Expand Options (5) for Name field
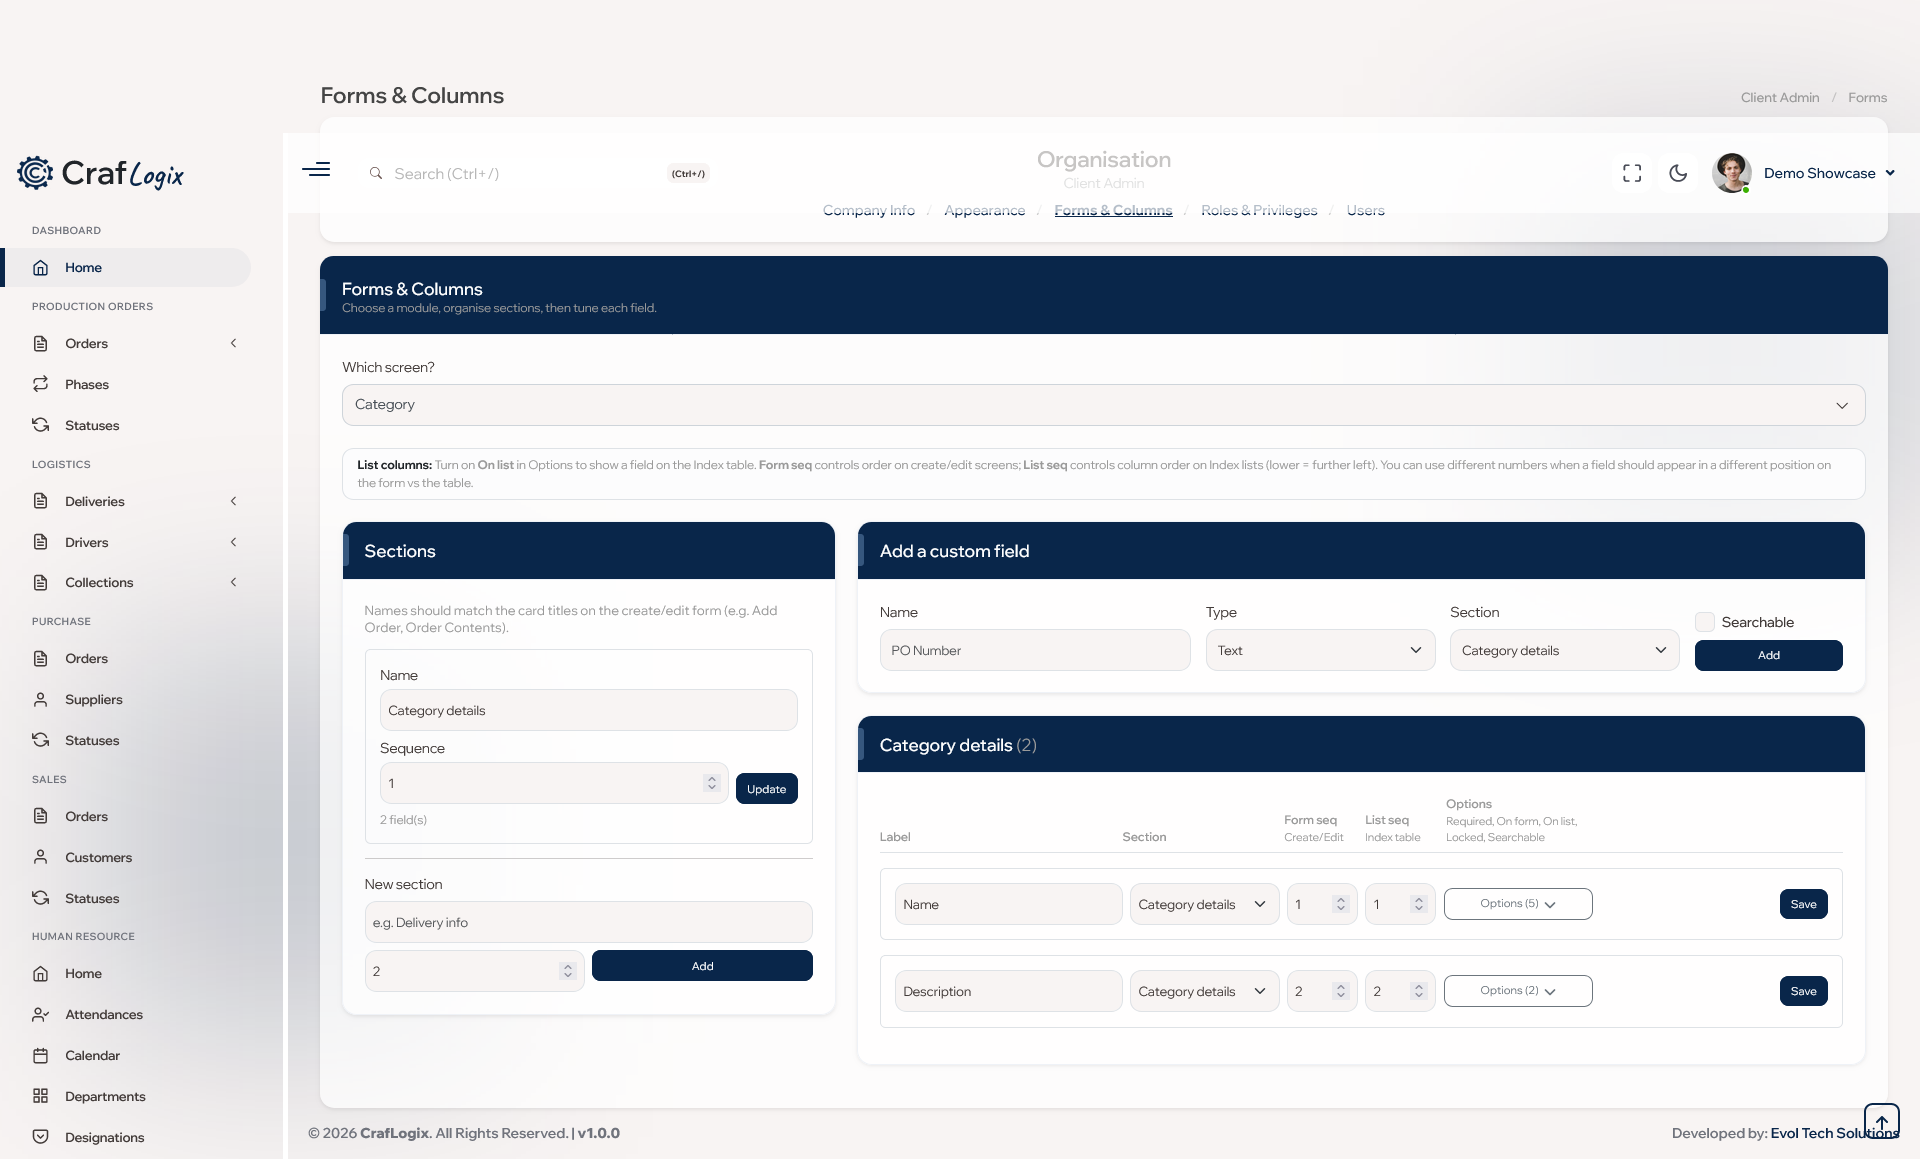The width and height of the screenshot is (1920, 1159). point(1518,904)
